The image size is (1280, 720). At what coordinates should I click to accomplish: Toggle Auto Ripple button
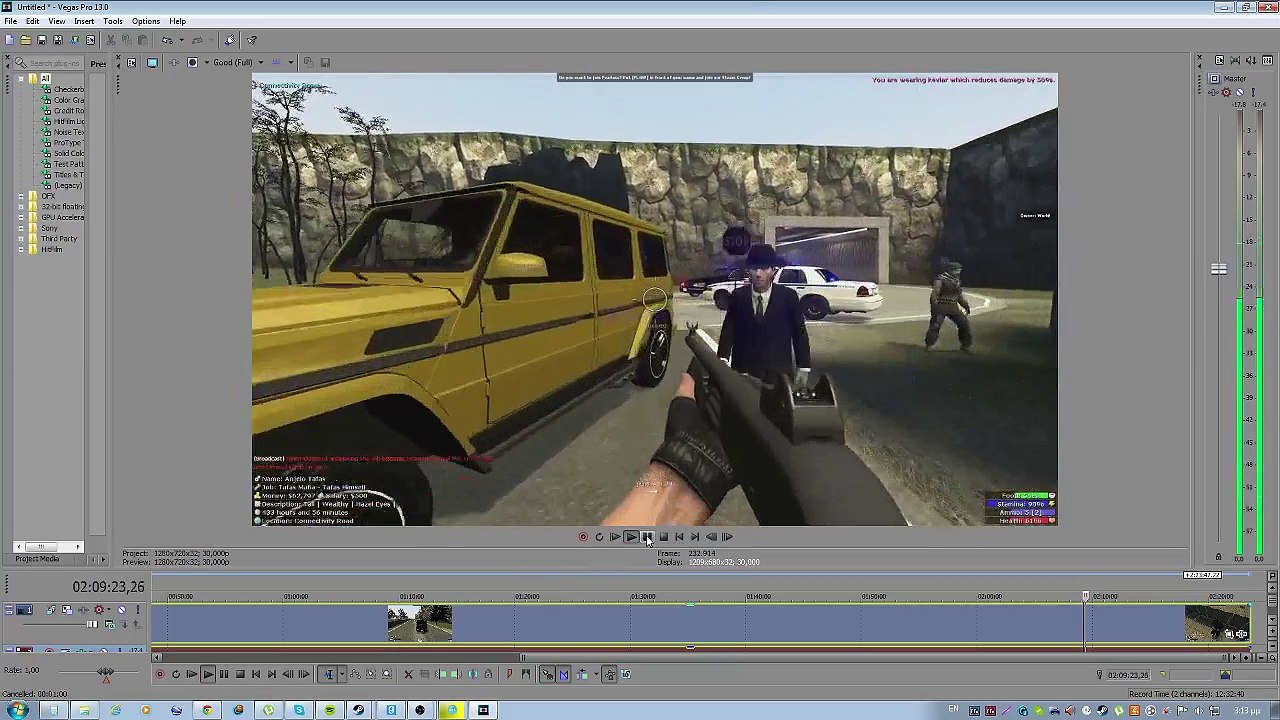point(581,674)
